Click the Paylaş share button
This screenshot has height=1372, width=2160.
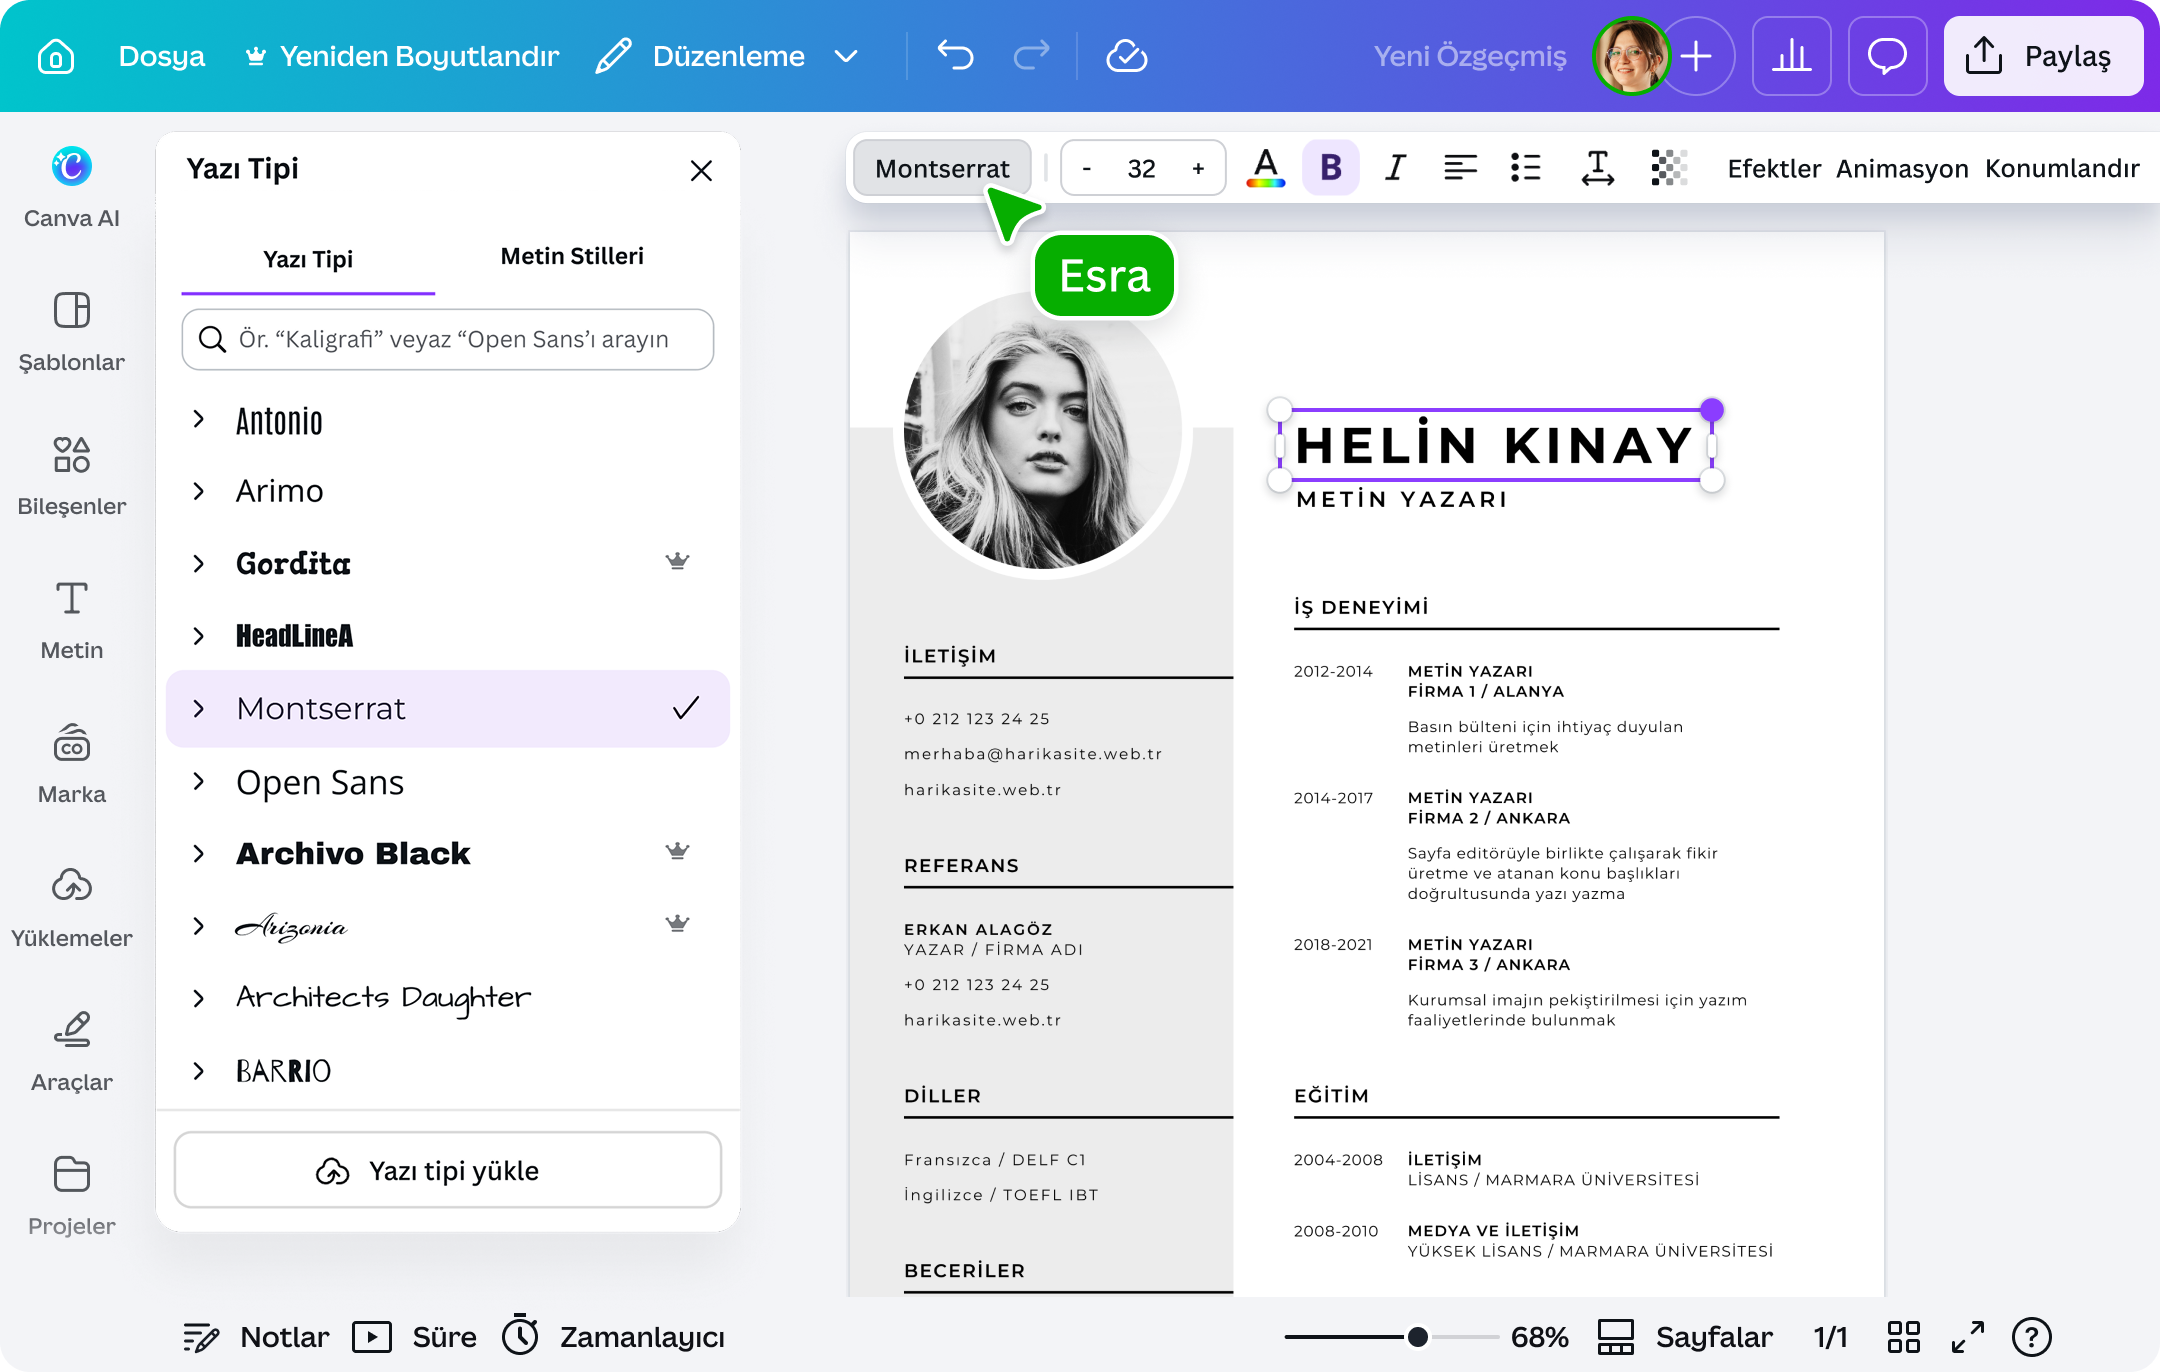pyautogui.click(x=2043, y=56)
